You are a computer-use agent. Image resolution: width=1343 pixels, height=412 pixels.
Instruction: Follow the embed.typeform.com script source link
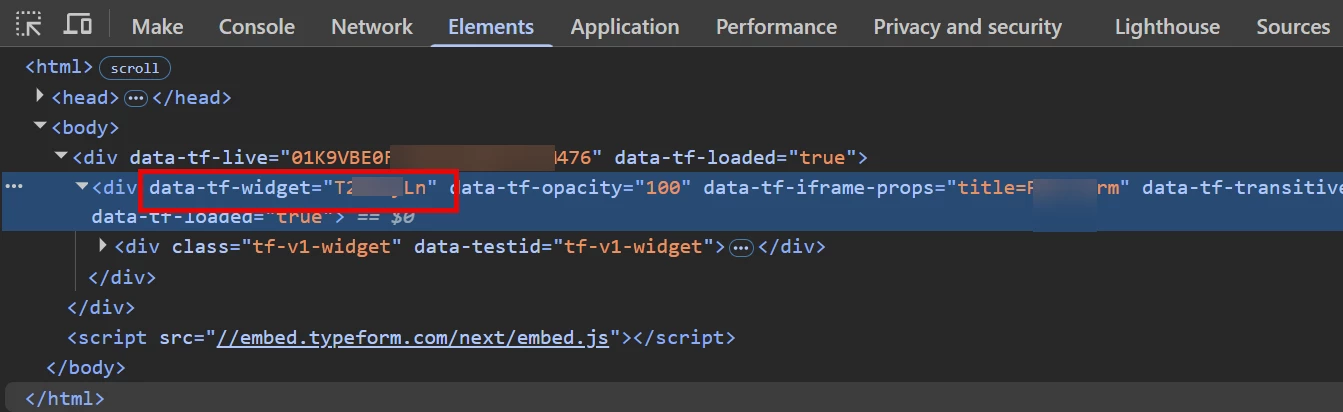click(412, 338)
